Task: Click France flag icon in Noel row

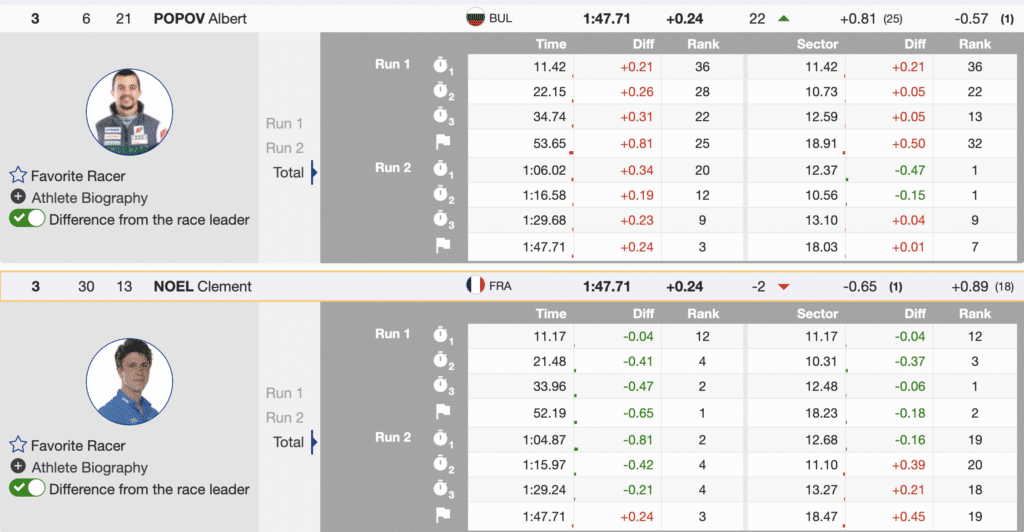Action: tap(475, 286)
